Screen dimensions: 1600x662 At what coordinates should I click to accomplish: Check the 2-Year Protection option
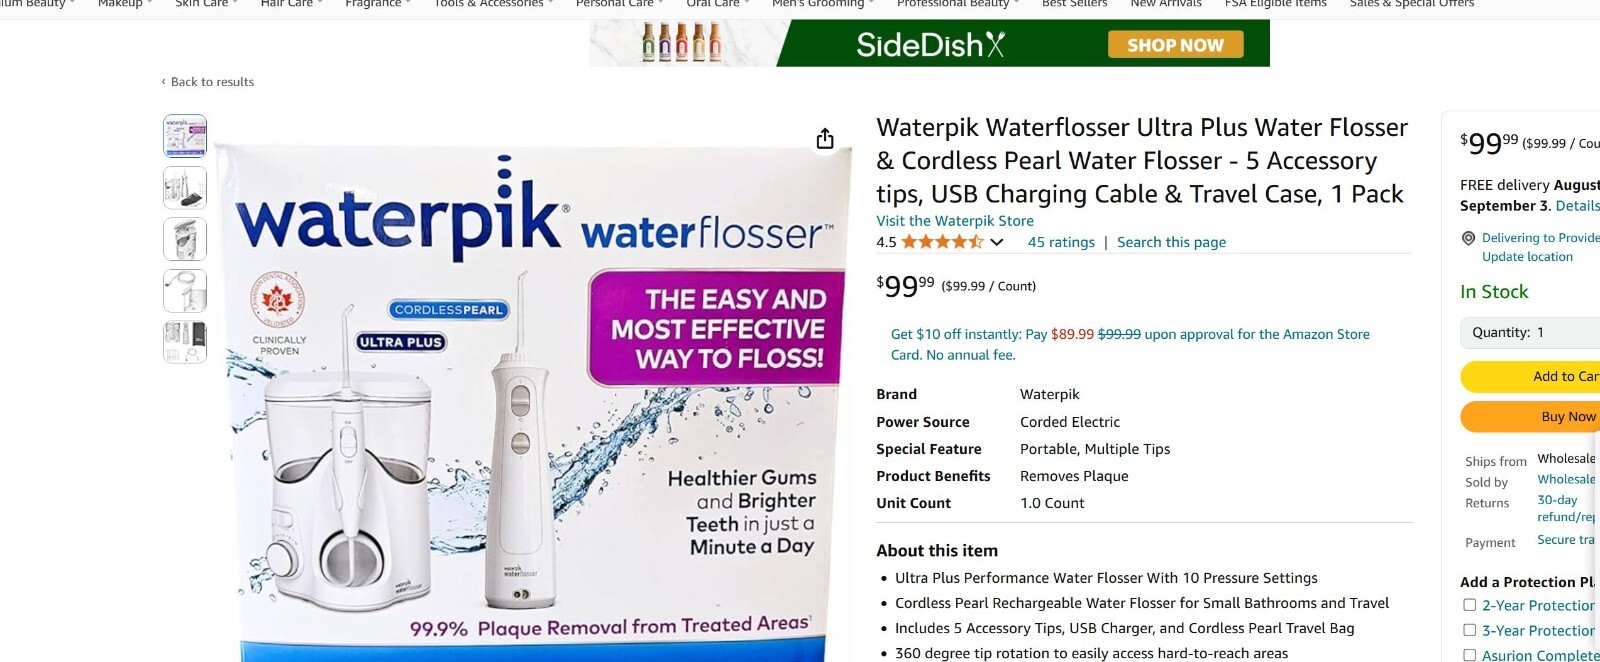pyautogui.click(x=1469, y=605)
